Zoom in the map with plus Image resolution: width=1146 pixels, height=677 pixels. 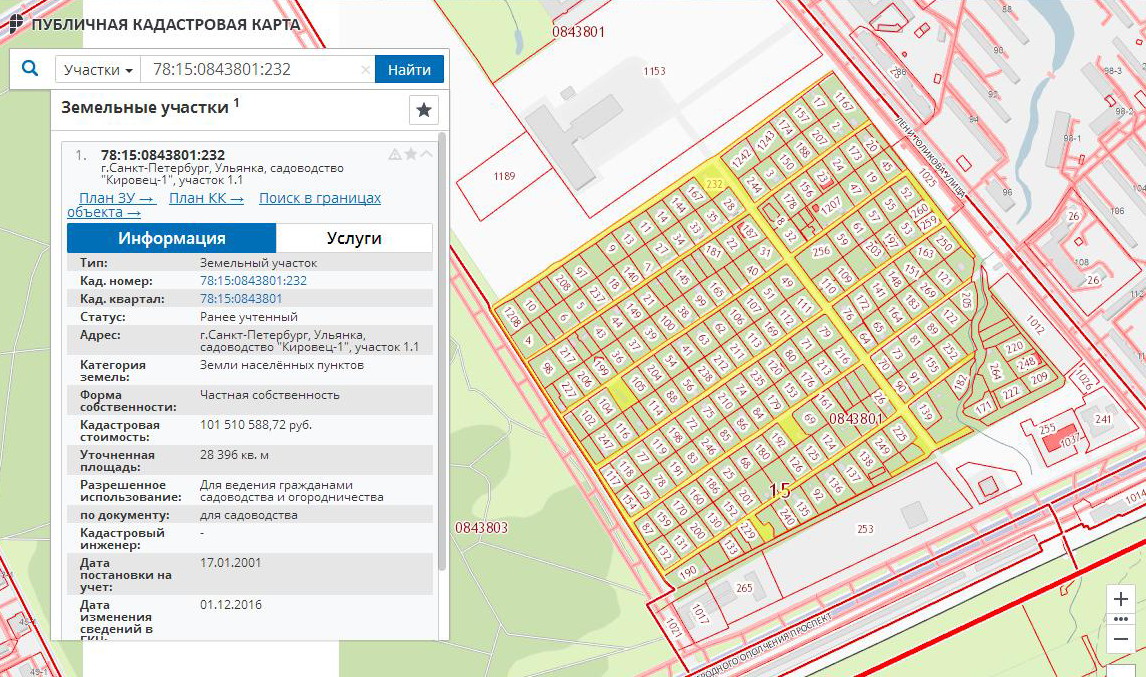click(1121, 599)
